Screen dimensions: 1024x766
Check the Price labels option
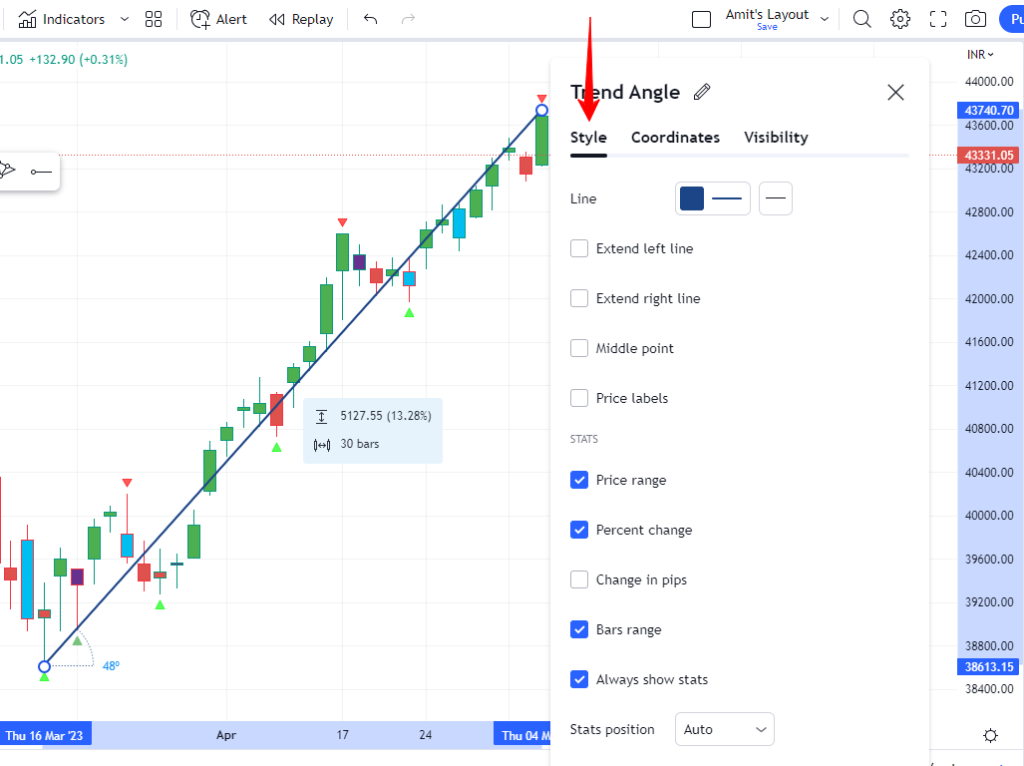pos(579,398)
